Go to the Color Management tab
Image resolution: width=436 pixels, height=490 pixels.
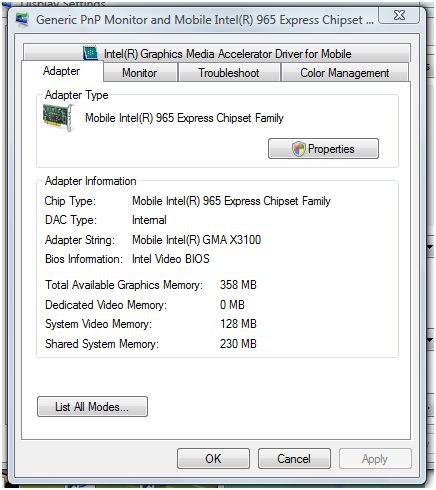click(345, 72)
